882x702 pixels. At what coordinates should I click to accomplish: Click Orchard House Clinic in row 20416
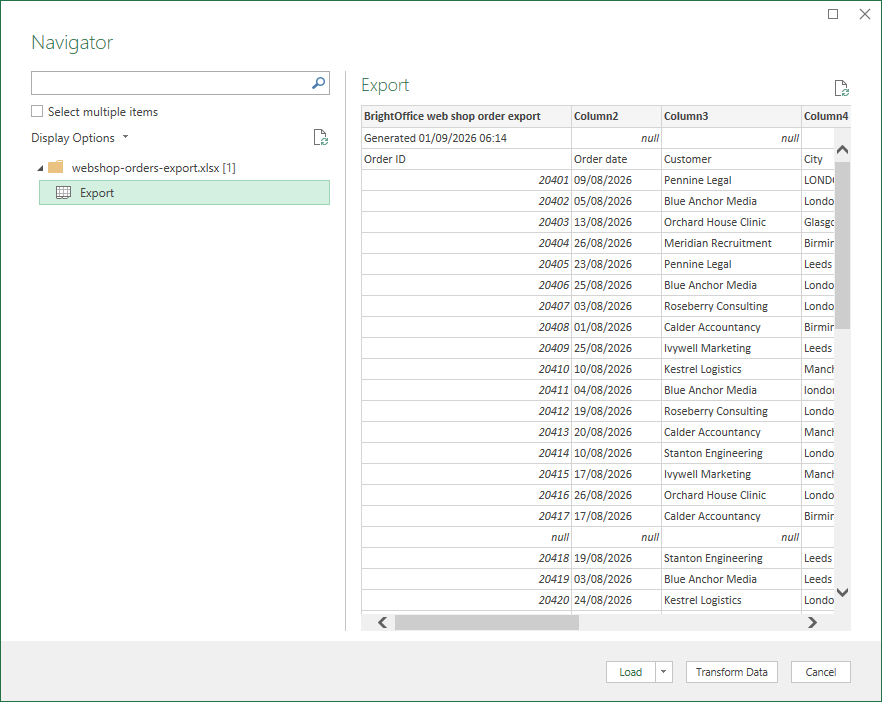[x=732, y=495]
